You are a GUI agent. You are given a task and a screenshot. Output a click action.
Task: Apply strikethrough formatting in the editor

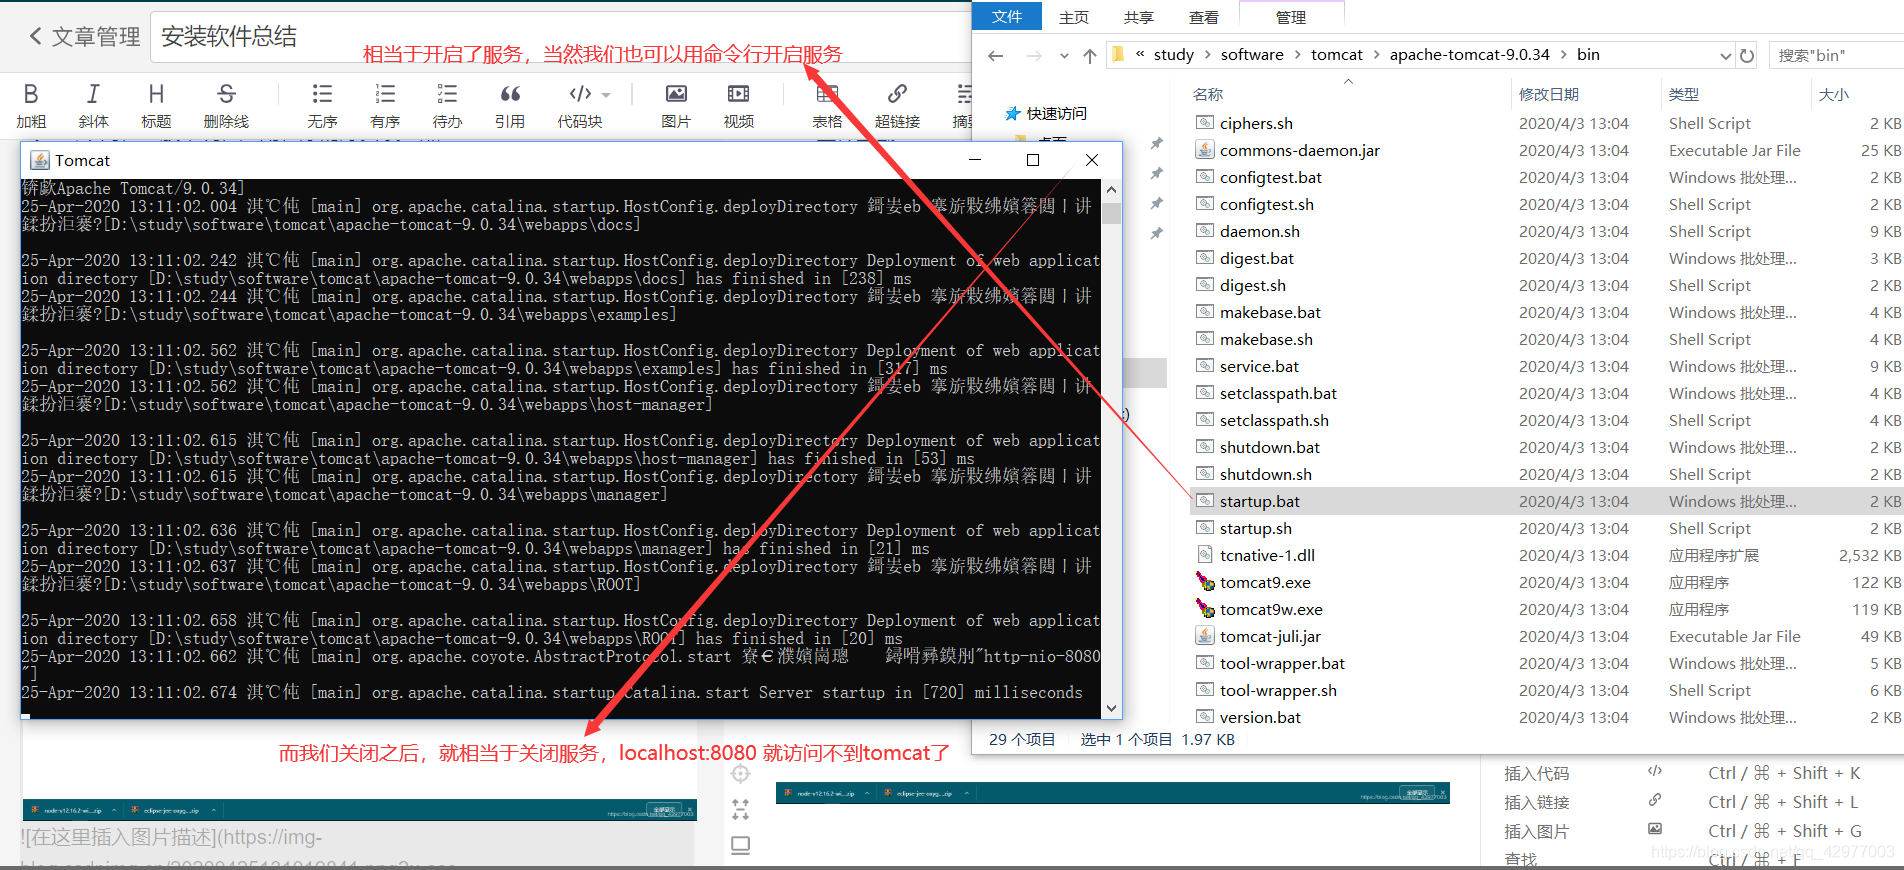[x=226, y=105]
